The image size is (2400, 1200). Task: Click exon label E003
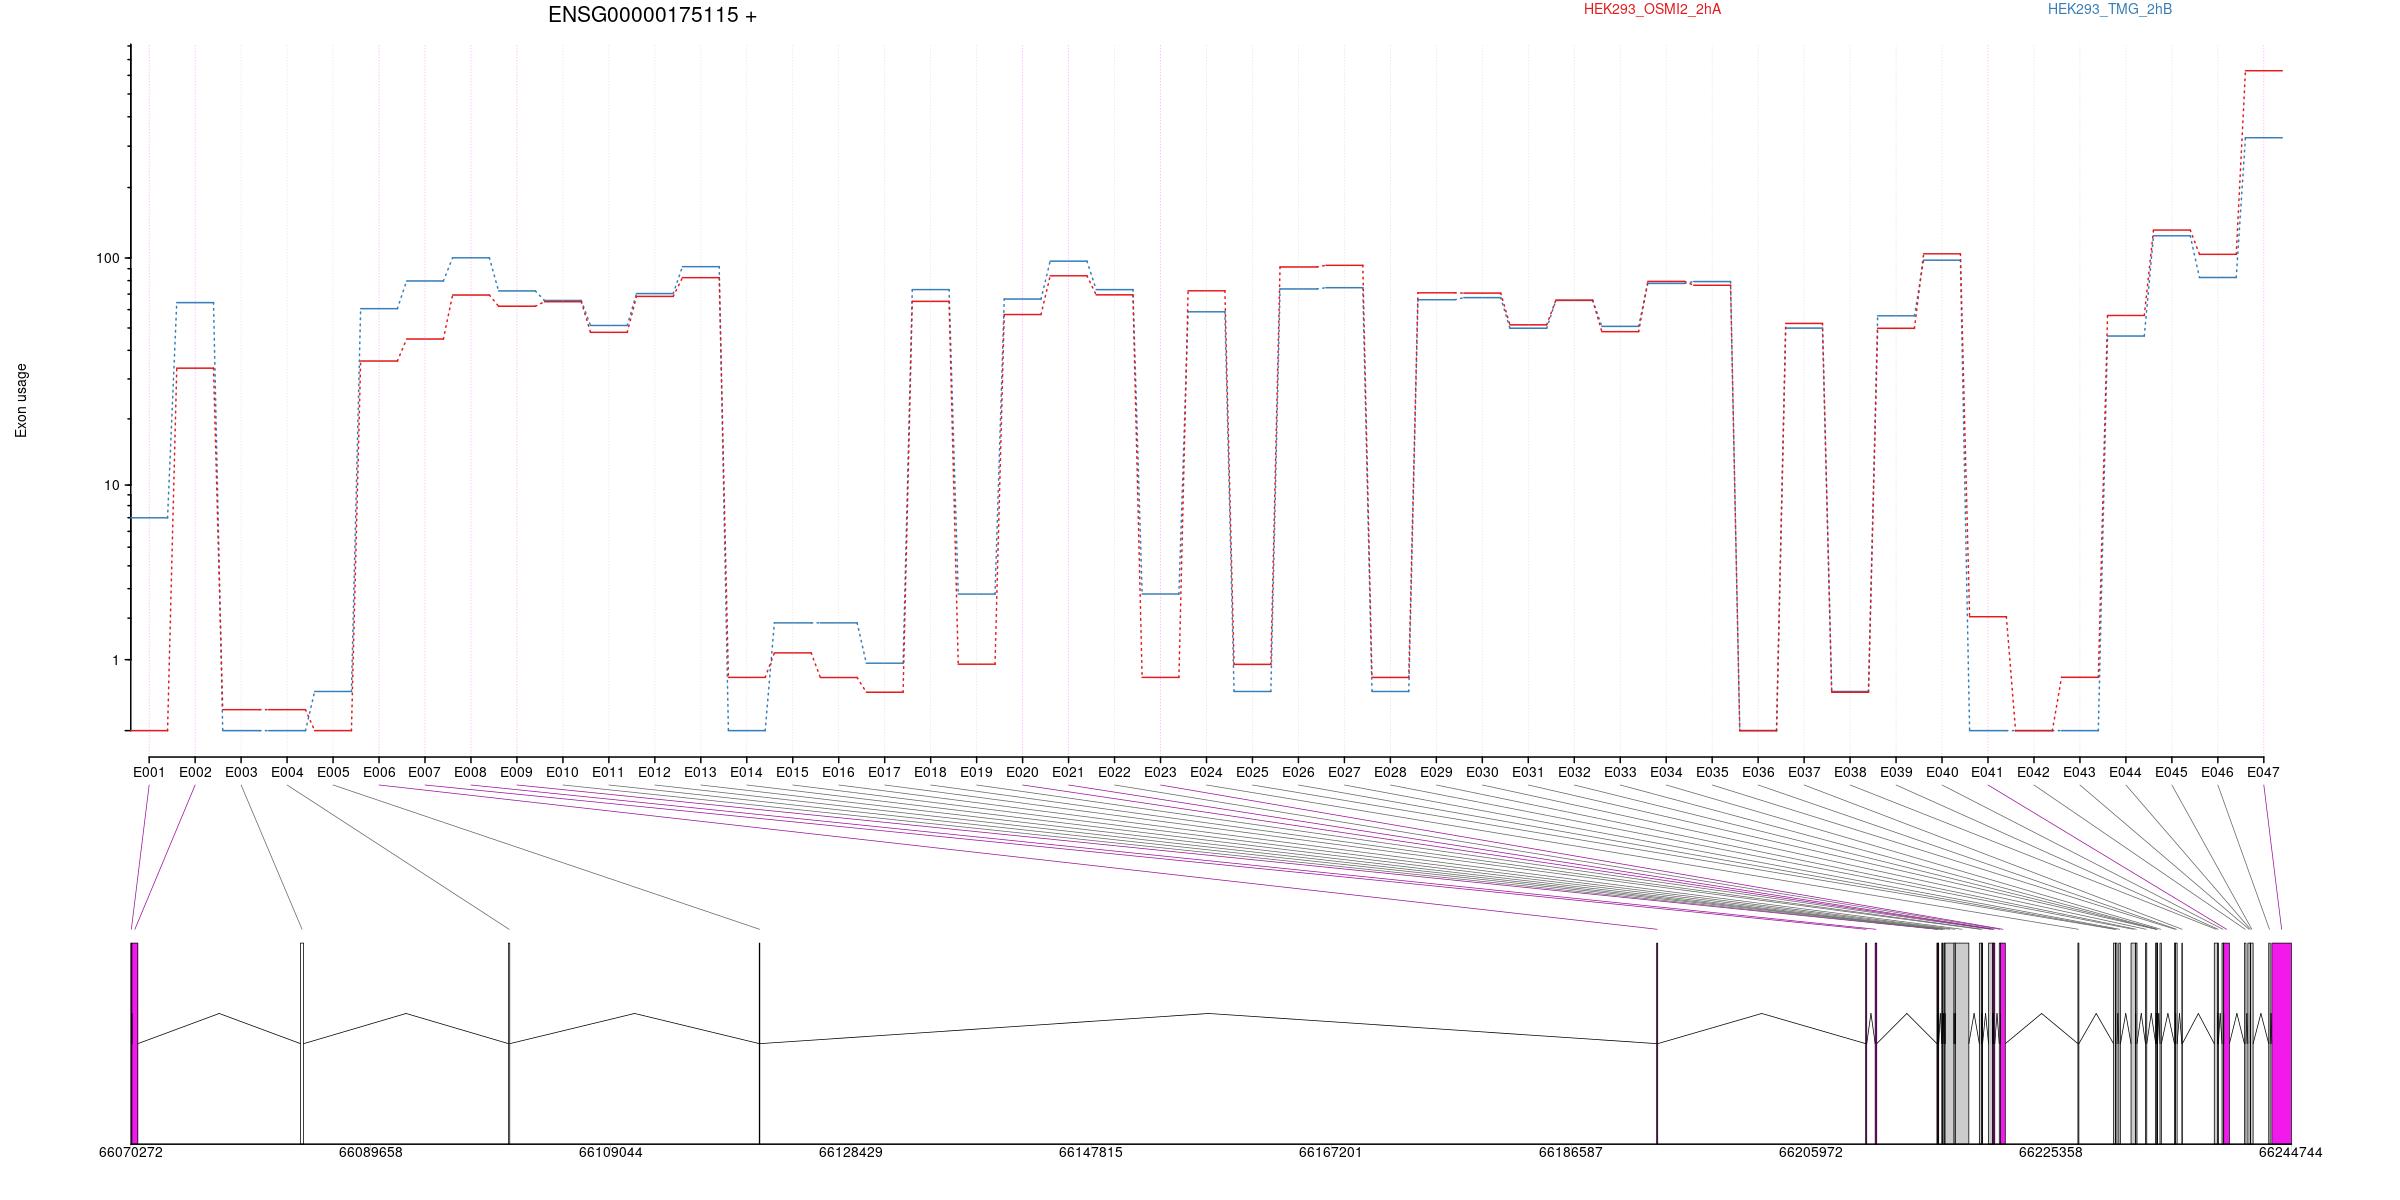[x=241, y=772]
